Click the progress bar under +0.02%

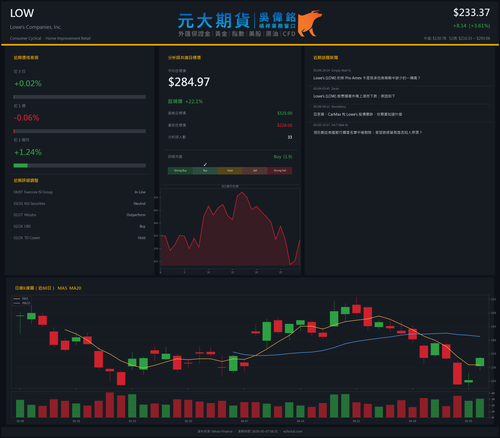(80, 97)
